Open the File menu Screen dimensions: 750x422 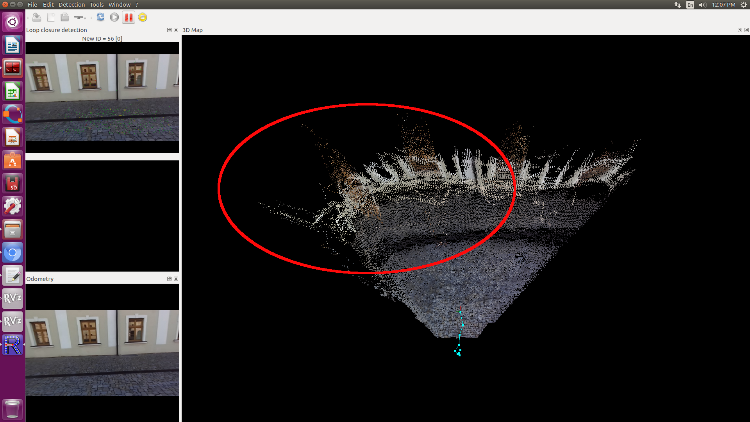(x=33, y=4)
